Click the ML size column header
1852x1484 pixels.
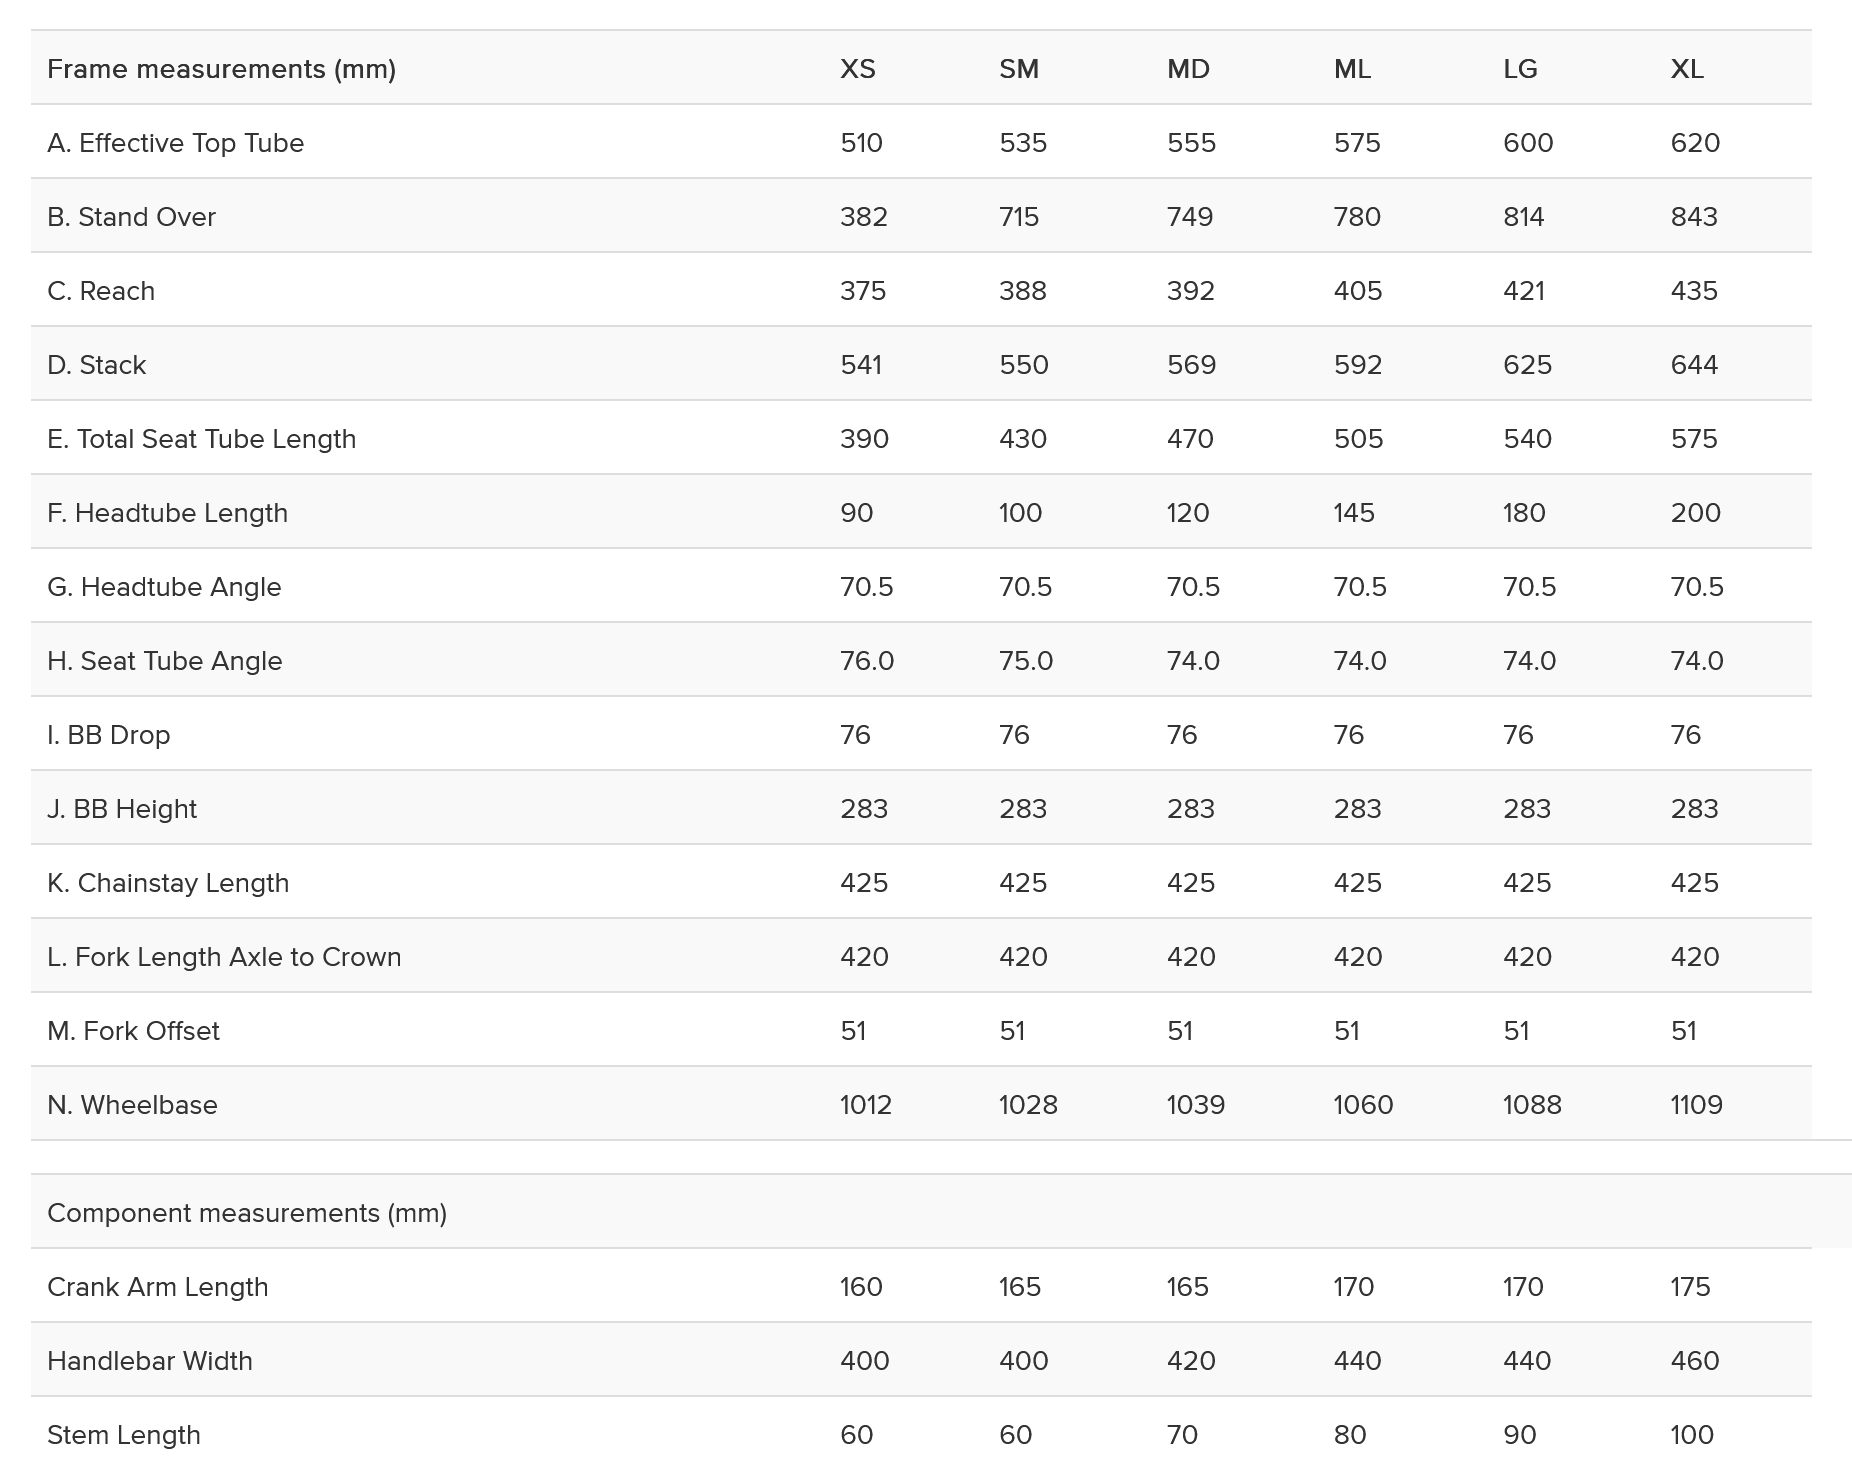pos(1351,69)
